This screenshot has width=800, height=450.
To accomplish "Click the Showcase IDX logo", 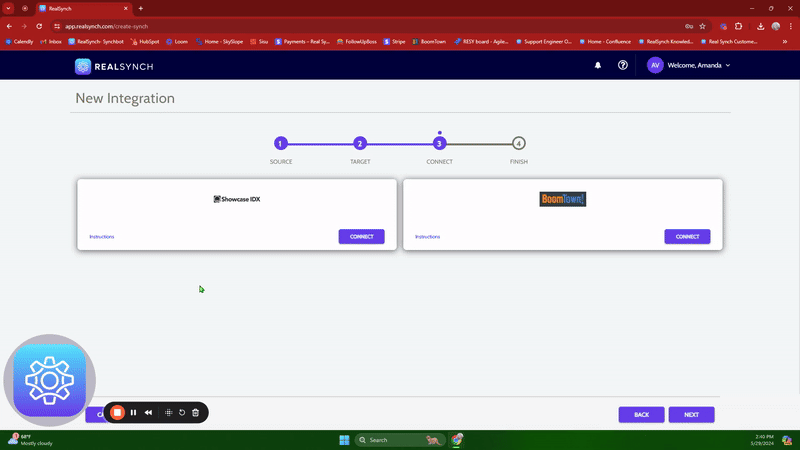I will tap(237, 199).
